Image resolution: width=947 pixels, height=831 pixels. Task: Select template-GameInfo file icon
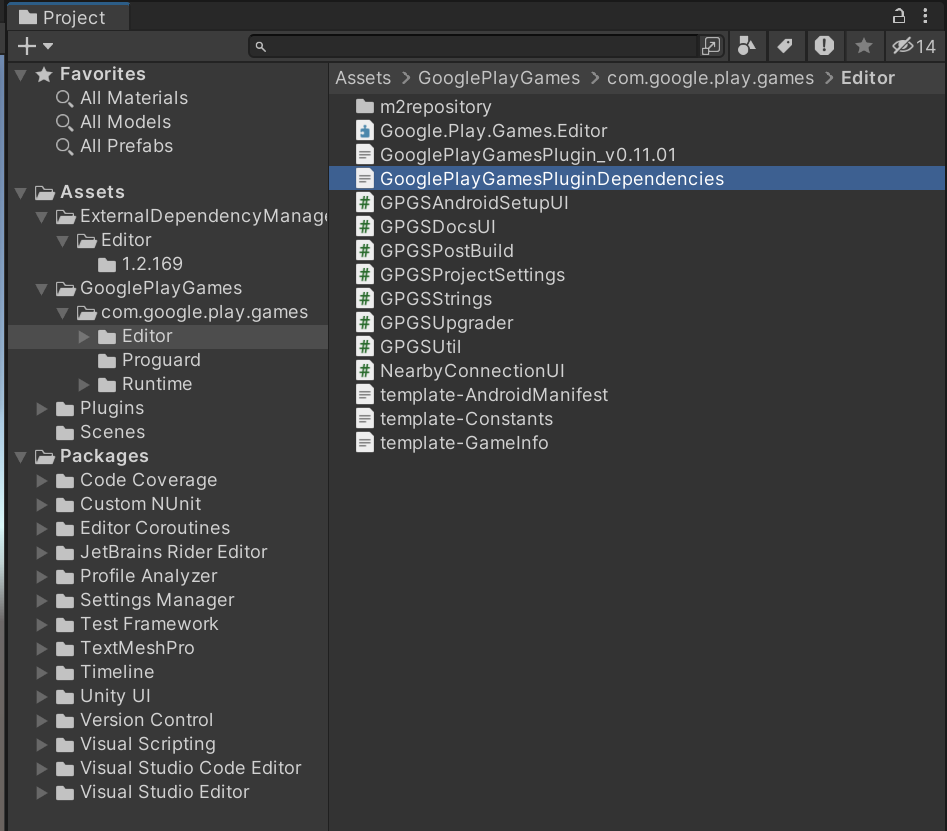coord(365,443)
